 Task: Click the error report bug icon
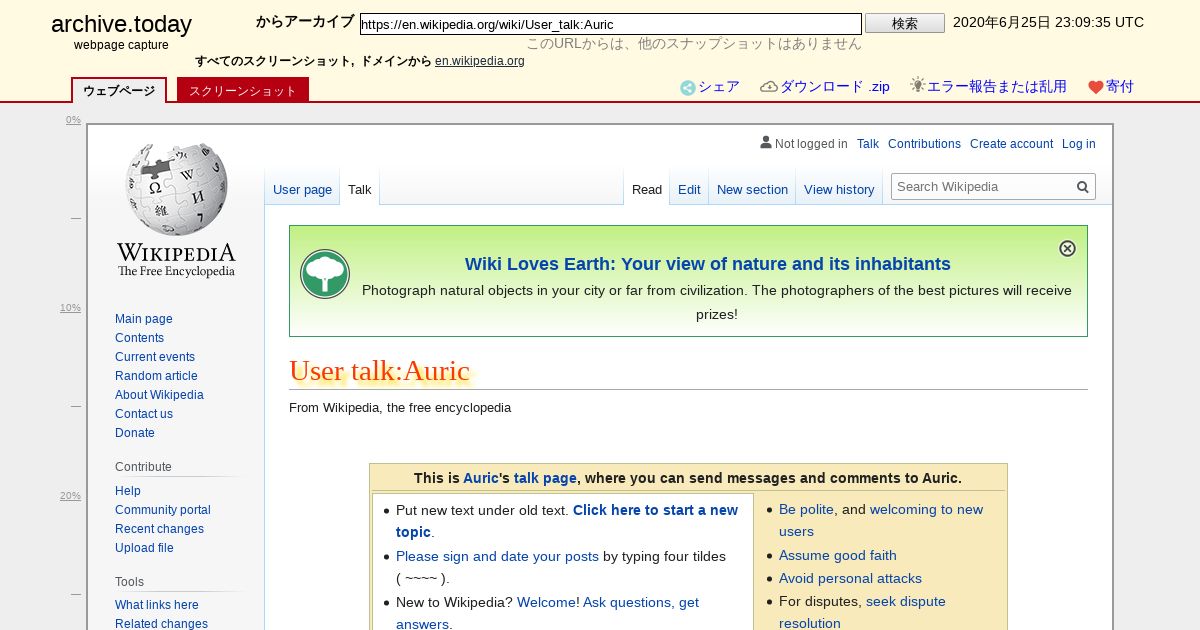point(917,86)
